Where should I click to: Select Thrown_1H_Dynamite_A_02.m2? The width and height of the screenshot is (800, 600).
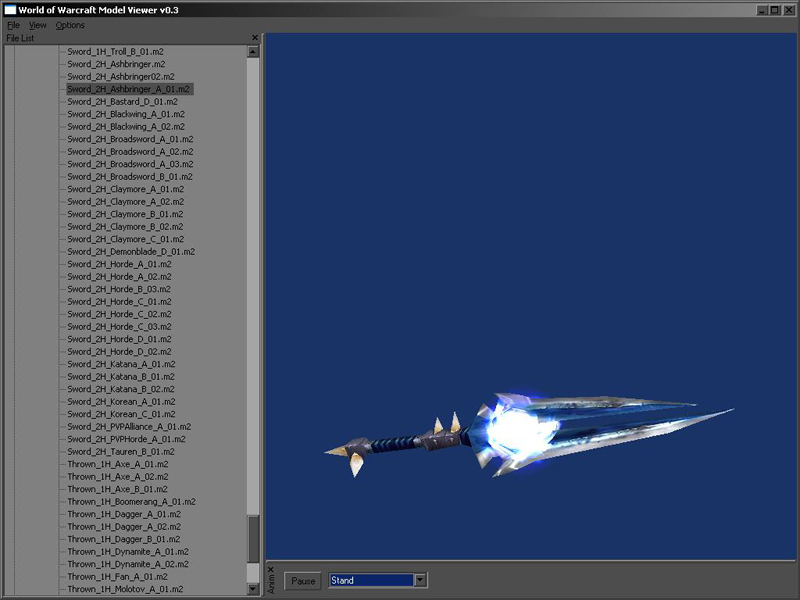[128, 564]
